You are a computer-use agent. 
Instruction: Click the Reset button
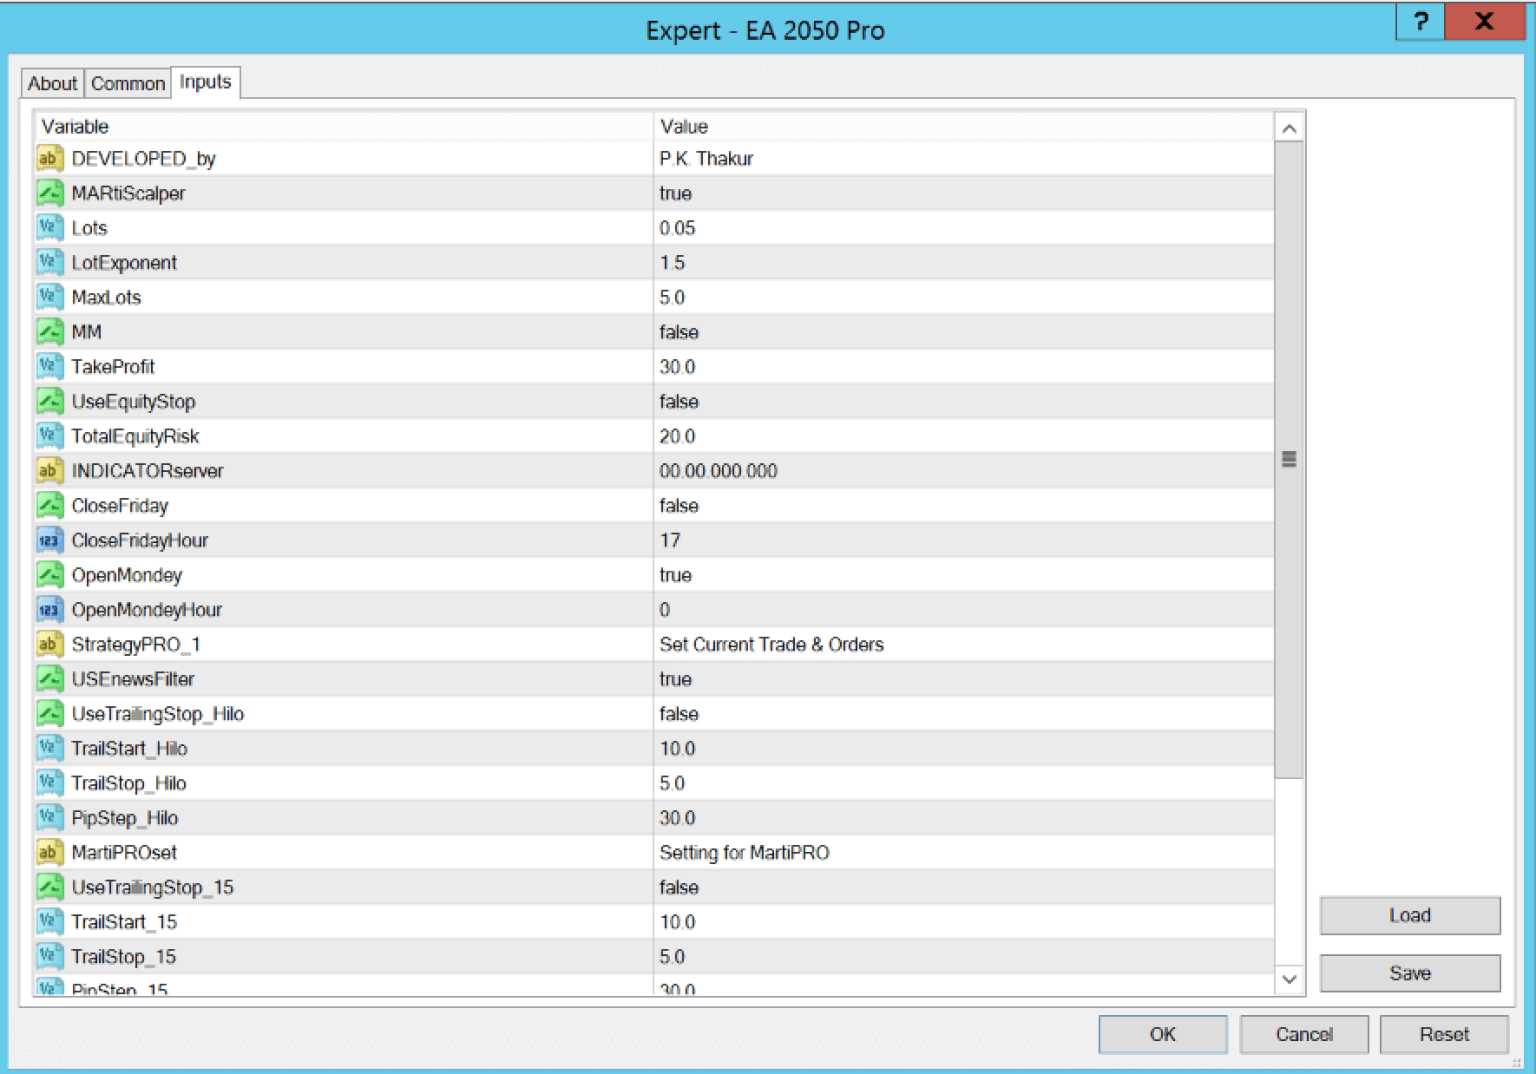[1443, 1034]
